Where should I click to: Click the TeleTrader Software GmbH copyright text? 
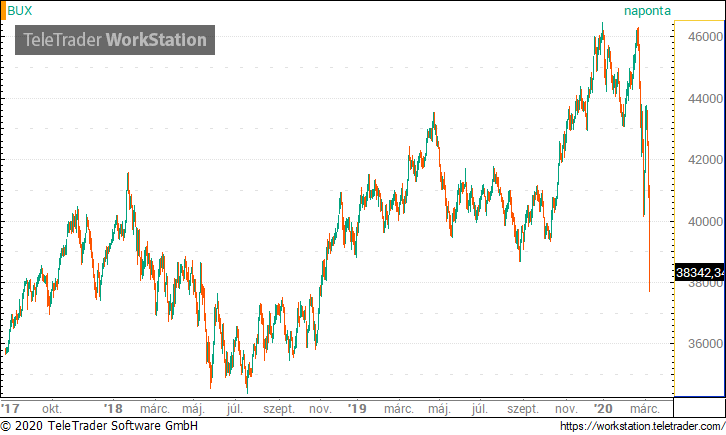99,426
